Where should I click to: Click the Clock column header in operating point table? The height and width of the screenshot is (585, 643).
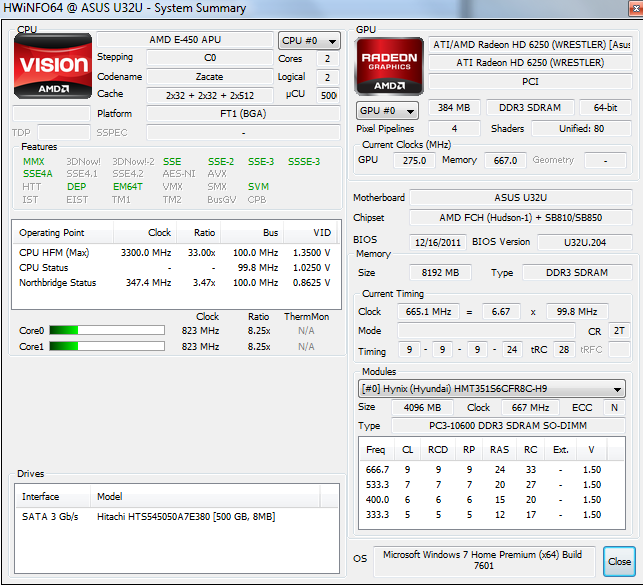click(145, 233)
